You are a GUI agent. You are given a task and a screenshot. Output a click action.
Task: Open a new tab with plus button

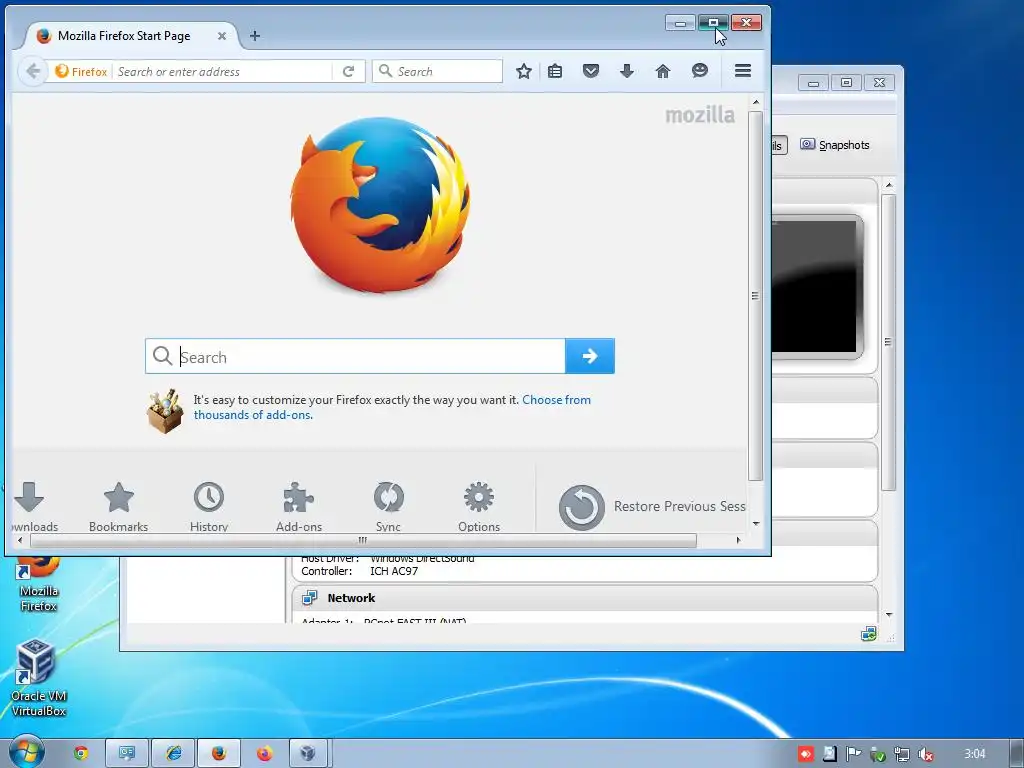[255, 36]
